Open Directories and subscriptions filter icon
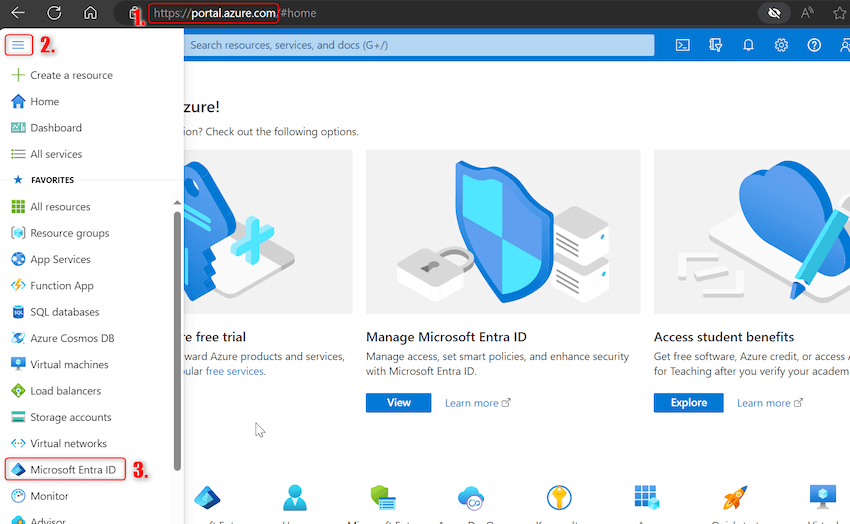Viewport: 850px width, 524px height. pyautogui.click(x=716, y=45)
